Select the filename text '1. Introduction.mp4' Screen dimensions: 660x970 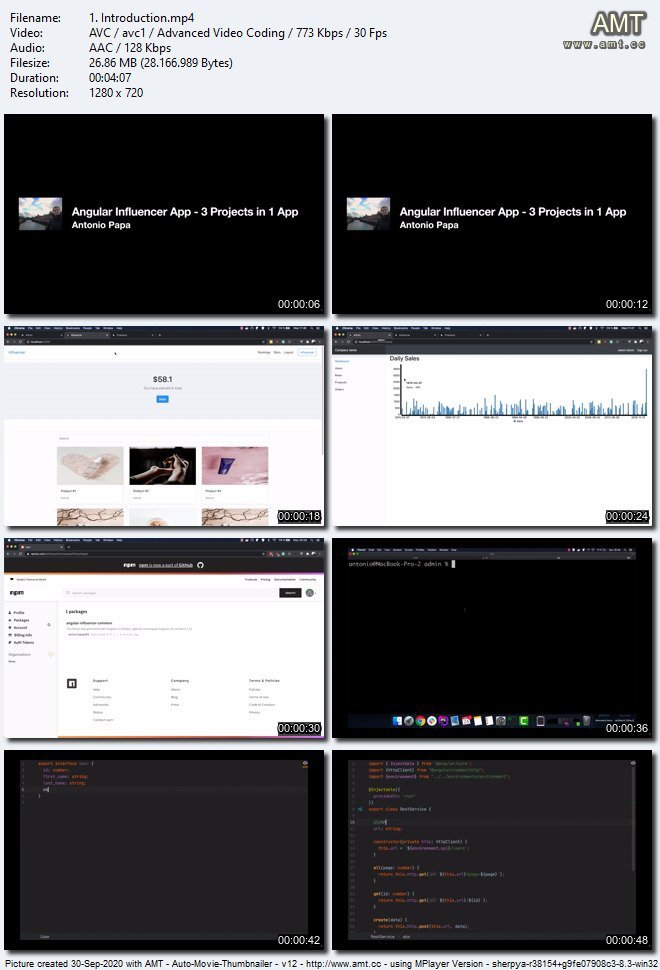click(x=142, y=18)
